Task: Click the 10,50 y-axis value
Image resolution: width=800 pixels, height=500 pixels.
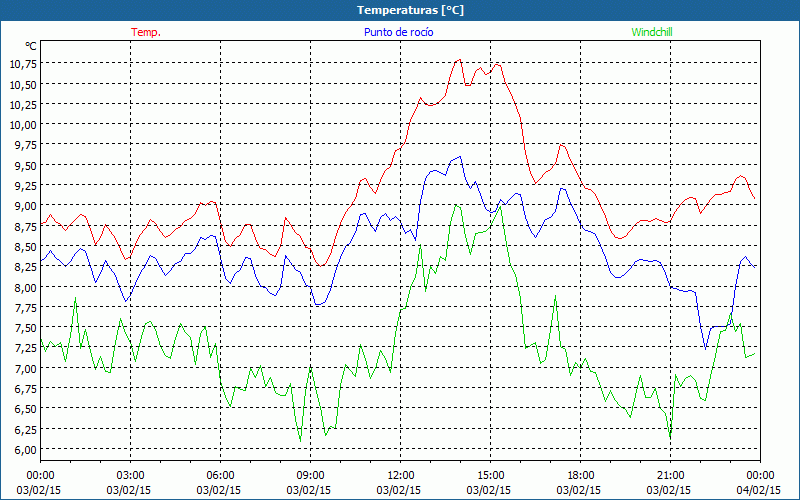Action: pyautogui.click(x=22, y=84)
